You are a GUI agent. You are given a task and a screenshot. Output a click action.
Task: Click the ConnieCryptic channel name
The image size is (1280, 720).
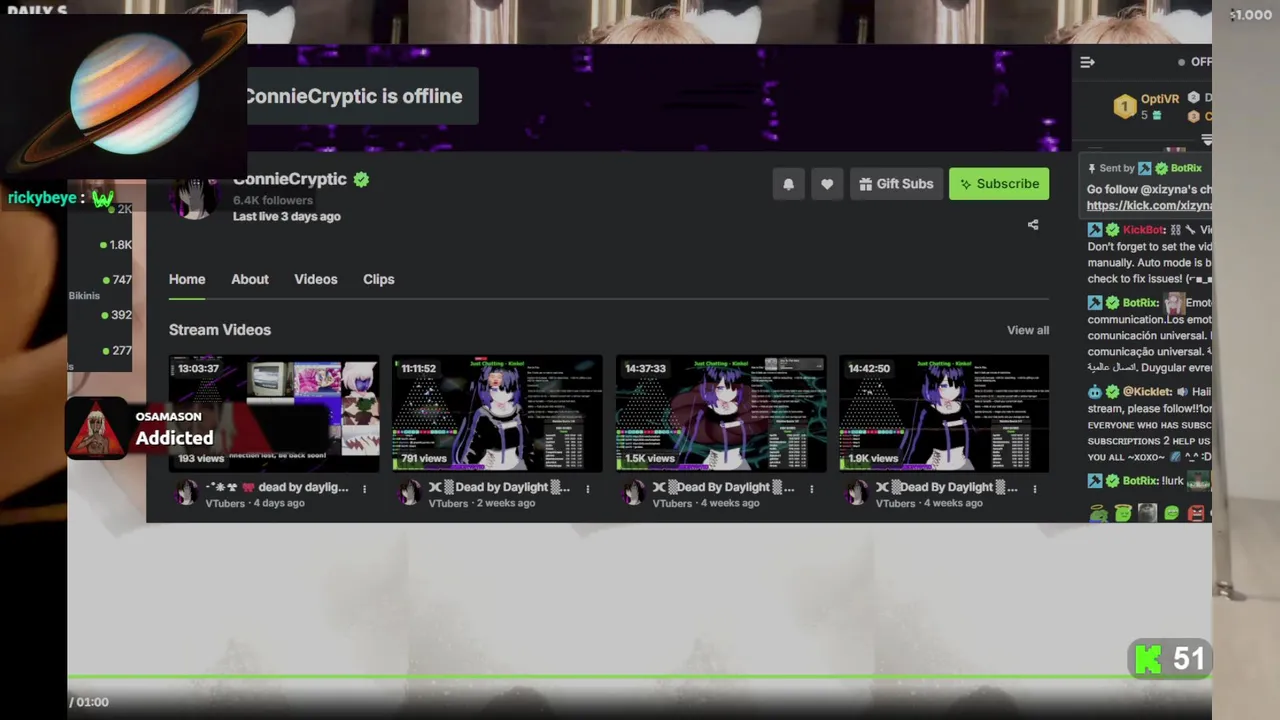[290, 179]
